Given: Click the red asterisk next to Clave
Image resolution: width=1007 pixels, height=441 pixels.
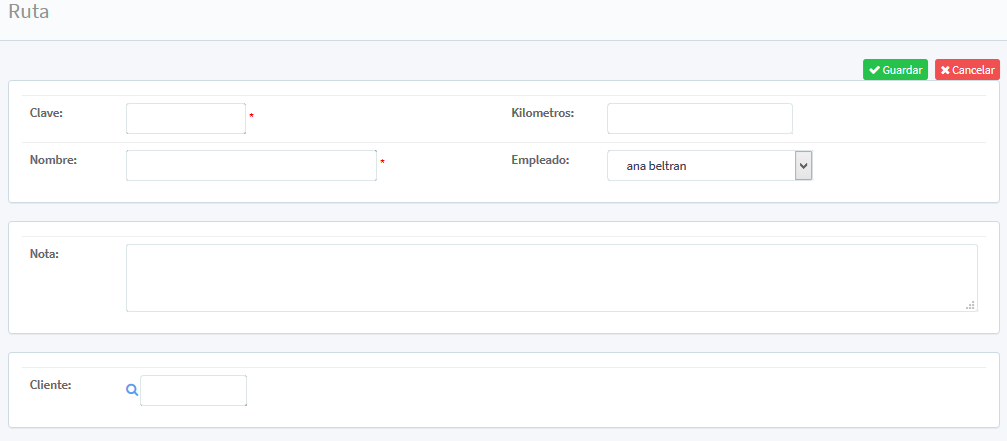Looking at the screenshot, I should (x=252, y=117).
